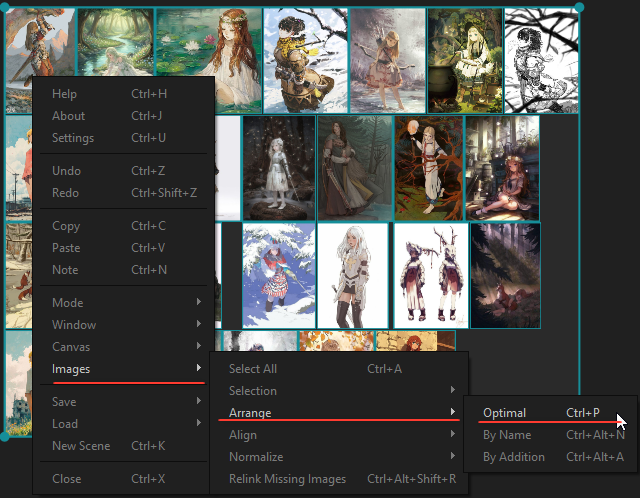
Task: Select the archer girl in misty water thumbnail
Action: [x=387, y=60]
